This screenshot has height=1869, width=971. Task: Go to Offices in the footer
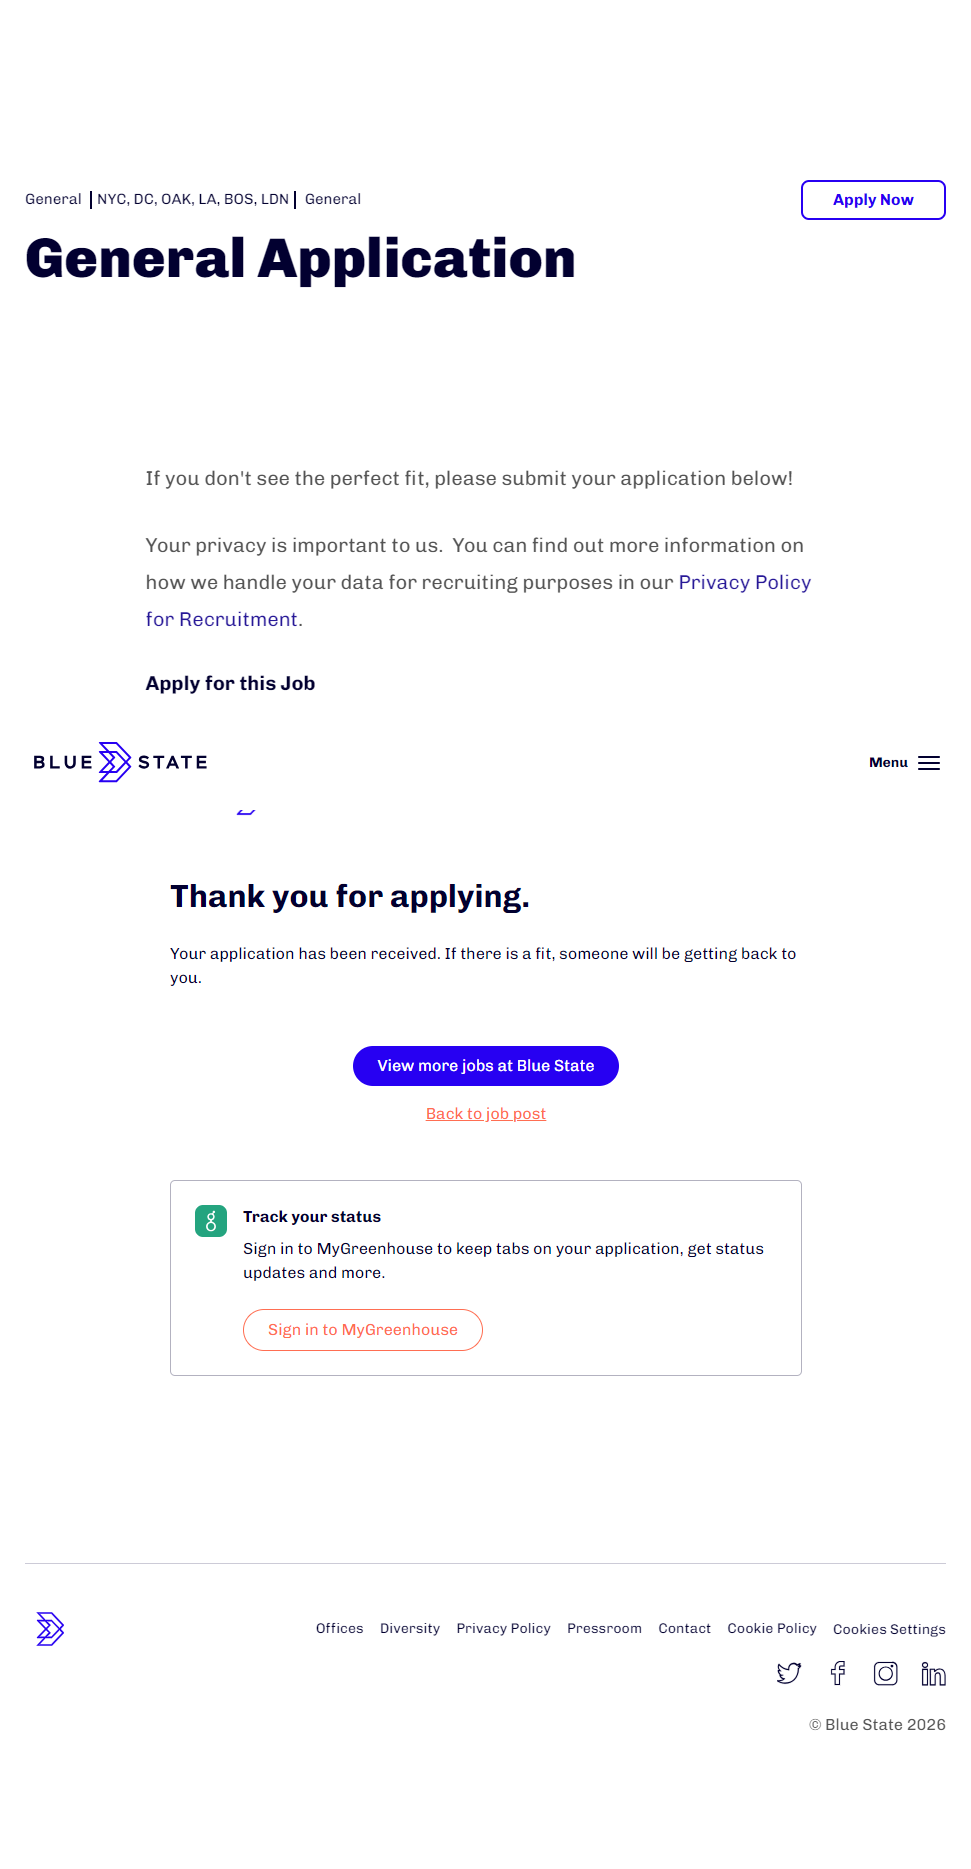click(x=340, y=1629)
